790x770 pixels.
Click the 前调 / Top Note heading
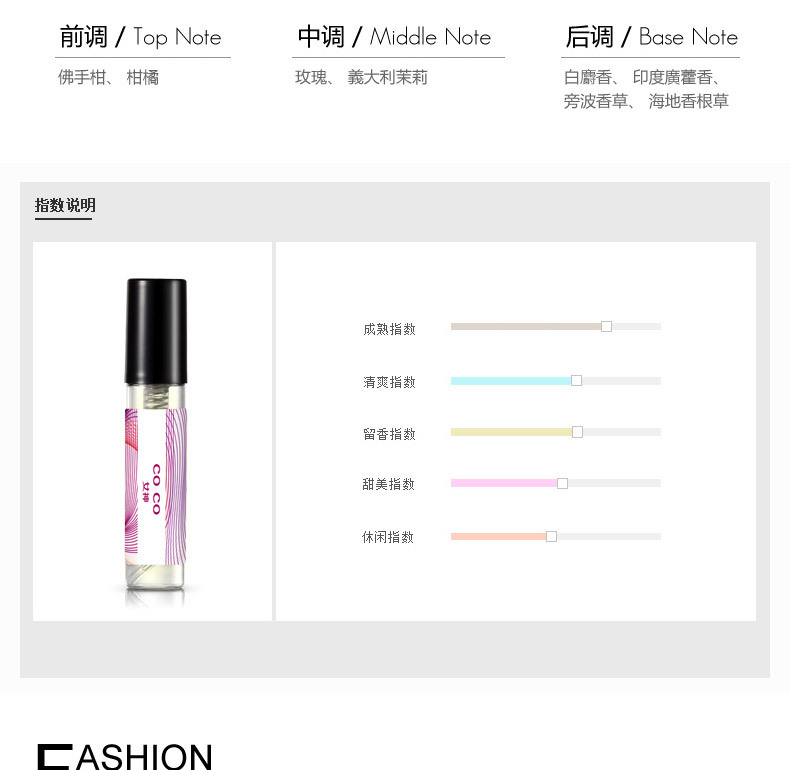click(x=140, y=37)
